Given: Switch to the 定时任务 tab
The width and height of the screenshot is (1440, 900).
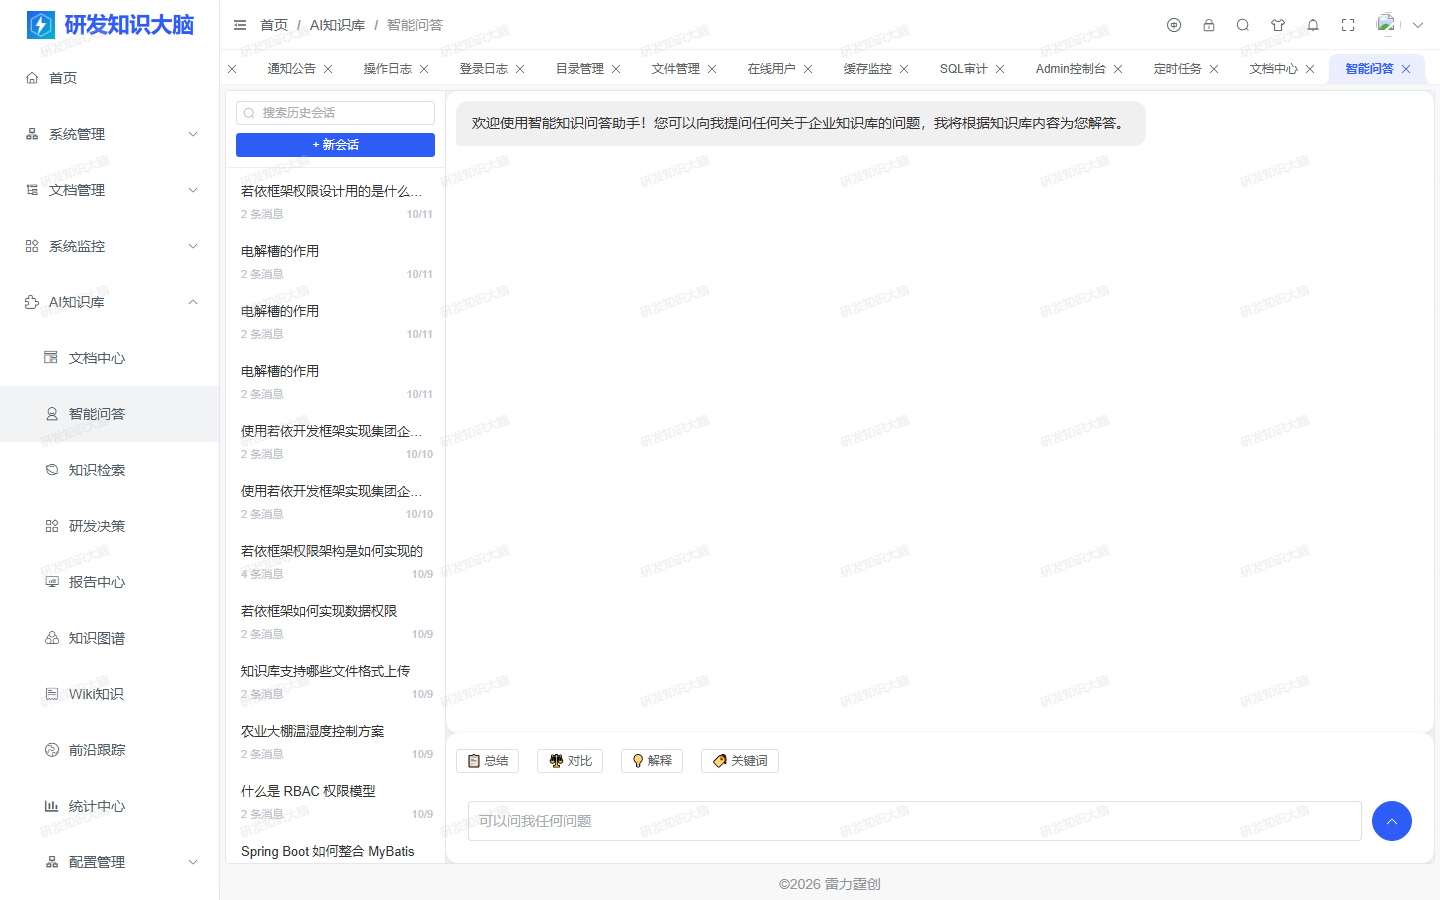Looking at the screenshot, I should [1177, 69].
